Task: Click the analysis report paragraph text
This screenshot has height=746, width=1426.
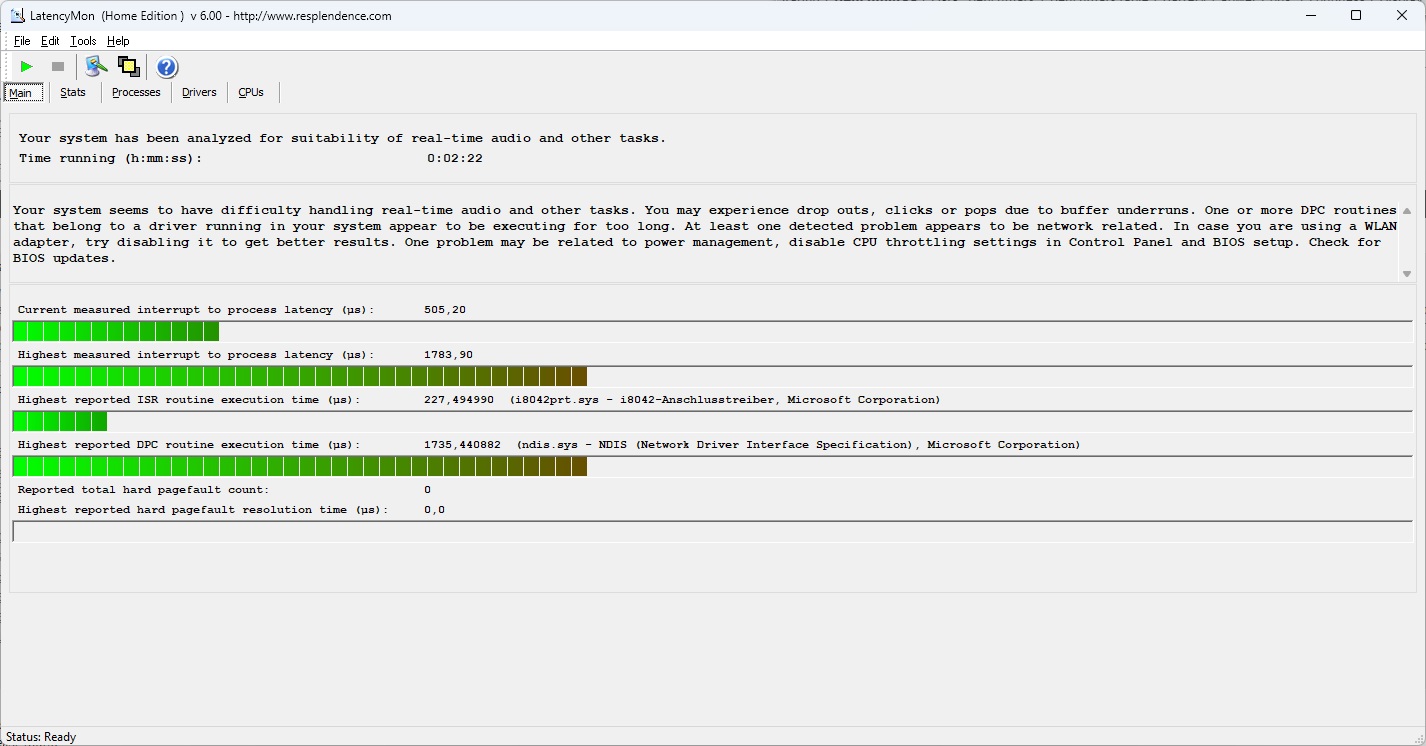Action: [x=704, y=234]
